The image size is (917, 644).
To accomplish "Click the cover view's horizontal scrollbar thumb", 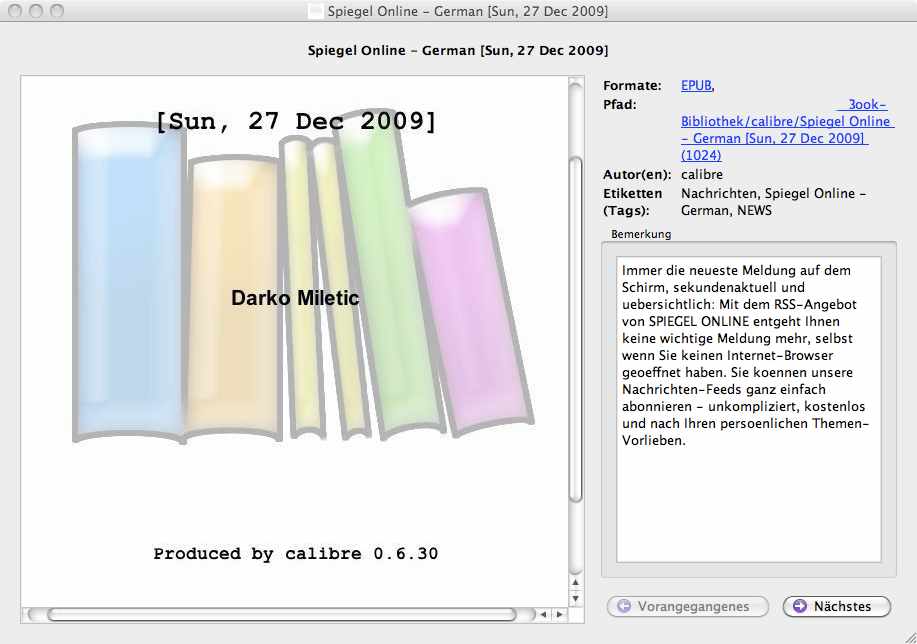I will click(x=282, y=615).
